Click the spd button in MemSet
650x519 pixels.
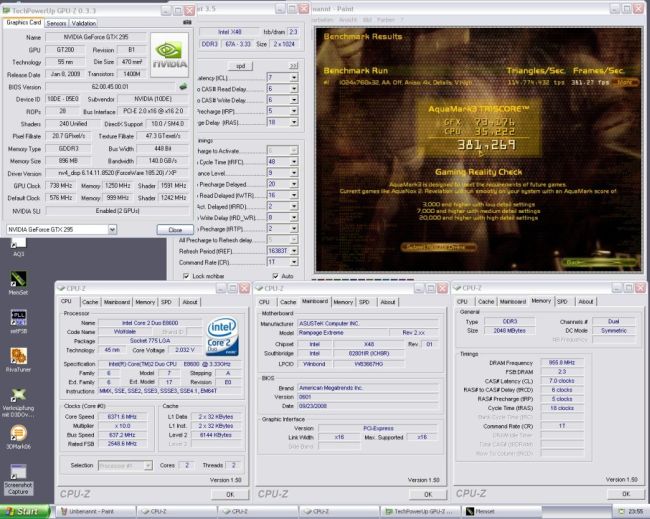click(x=240, y=66)
